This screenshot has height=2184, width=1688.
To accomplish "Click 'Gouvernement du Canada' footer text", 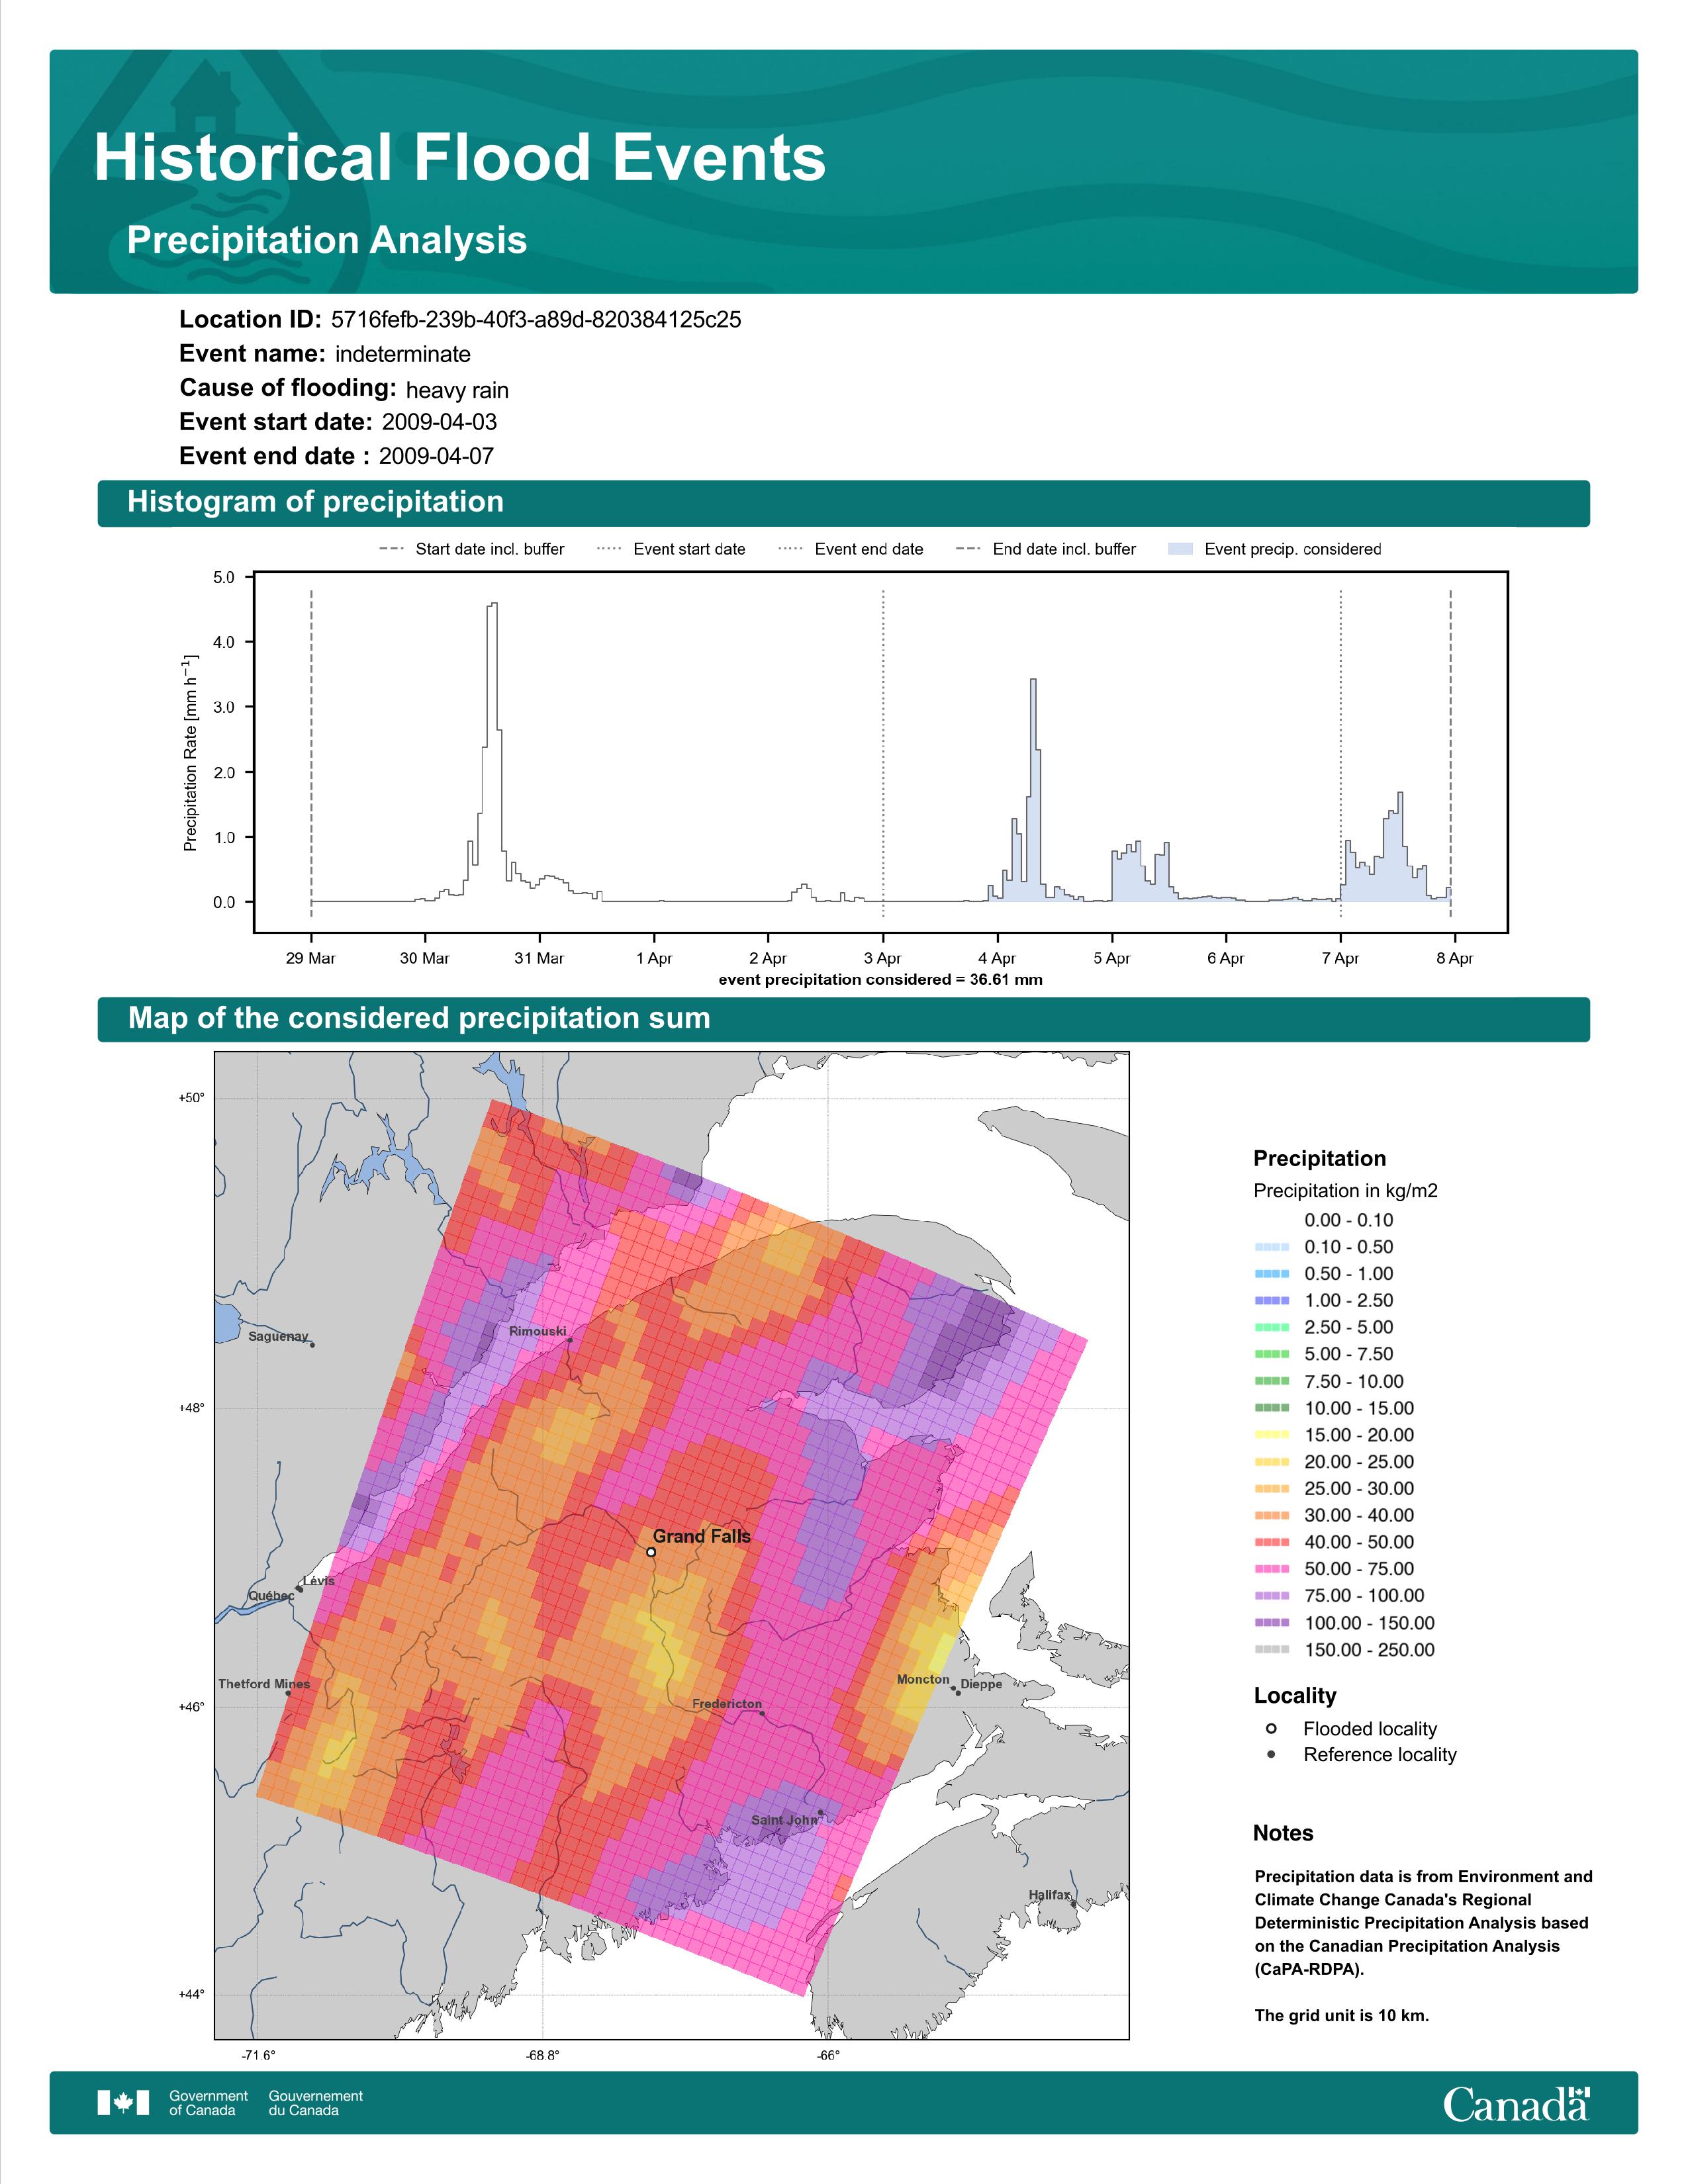I will (316, 2103).
